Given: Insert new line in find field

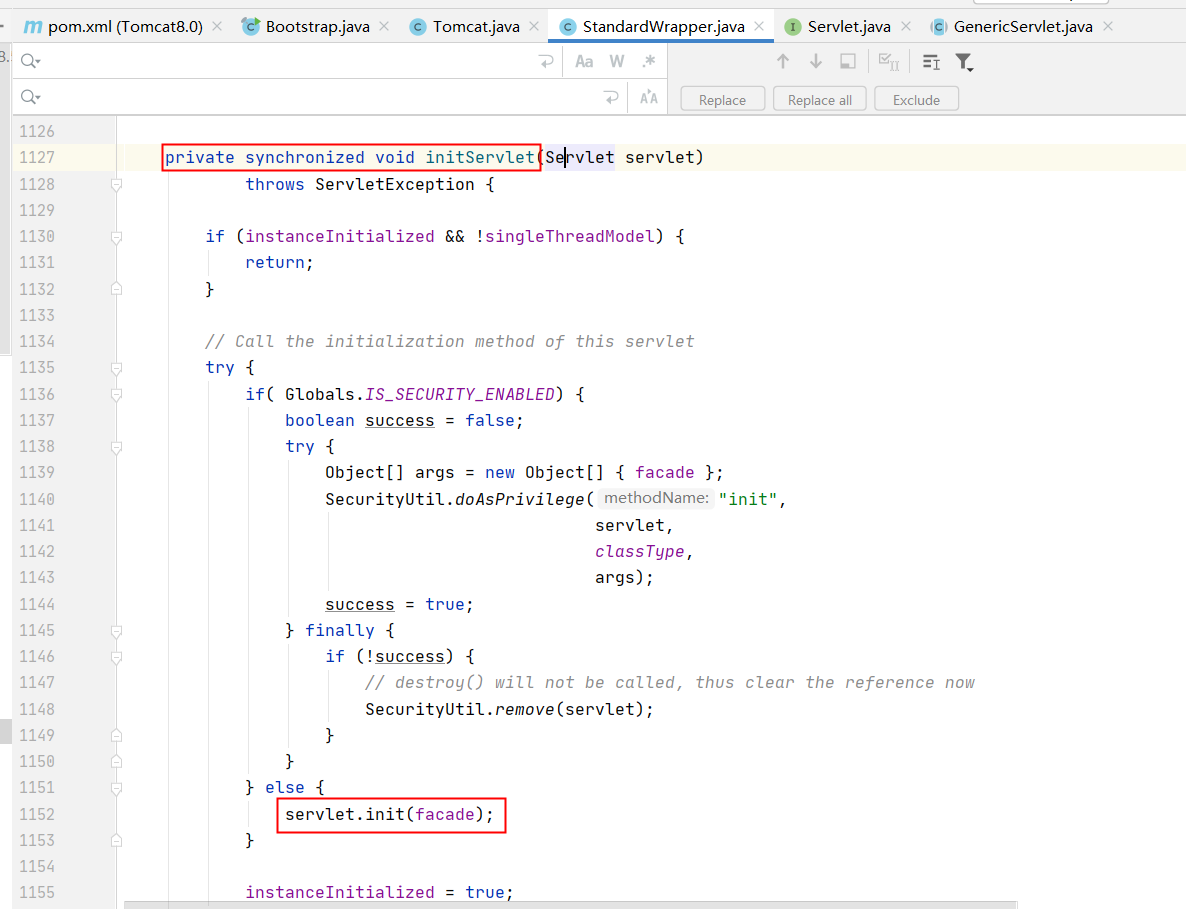Looking at the screenshot, I should click(x=546, y=61).
